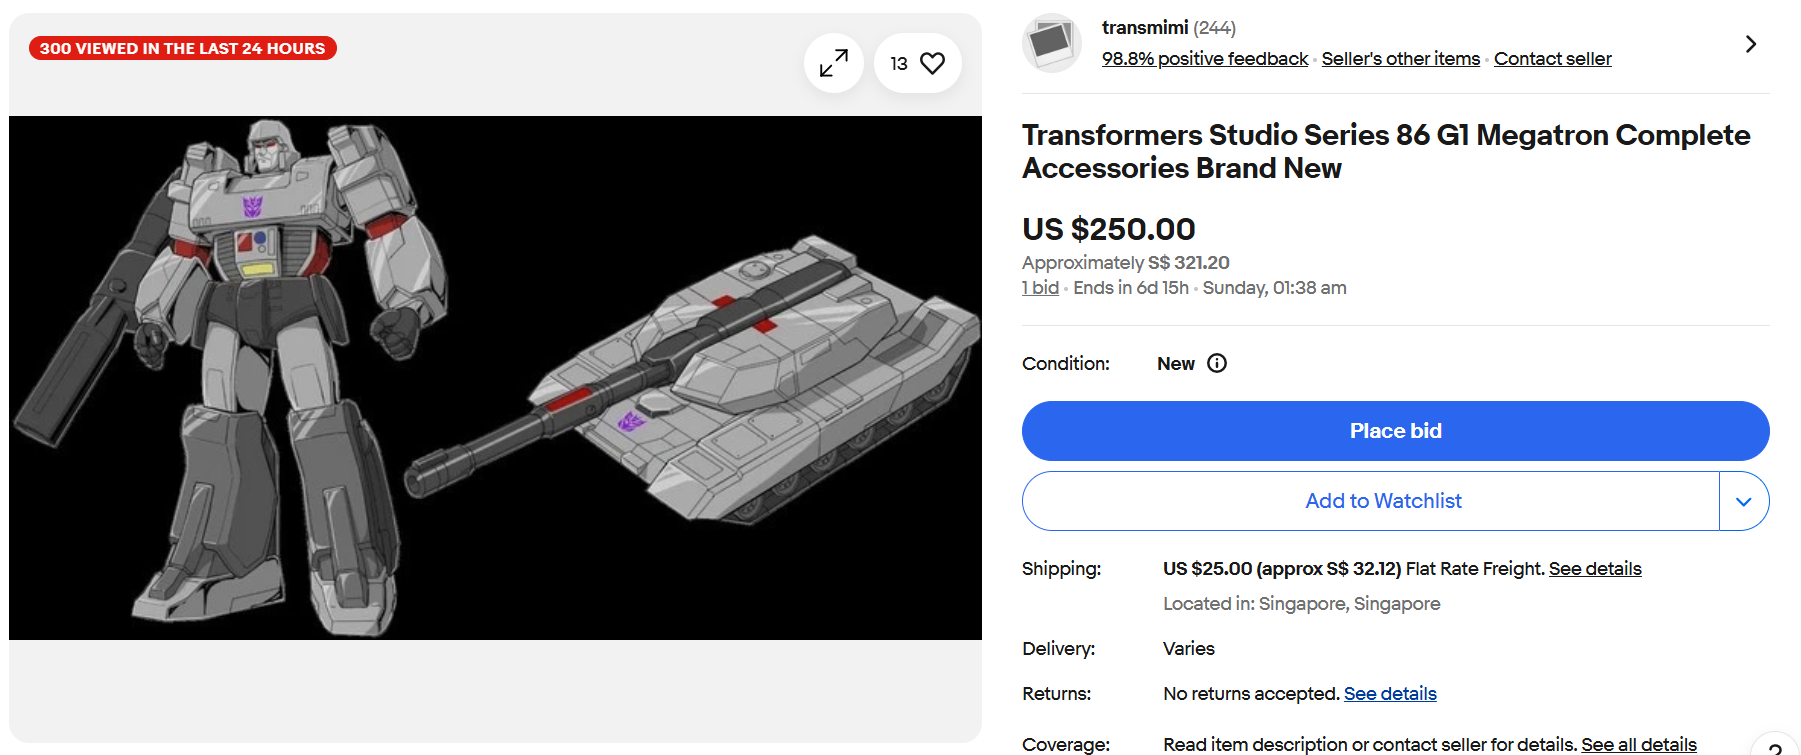Click the Megatron product image

[x=495, y=378]
